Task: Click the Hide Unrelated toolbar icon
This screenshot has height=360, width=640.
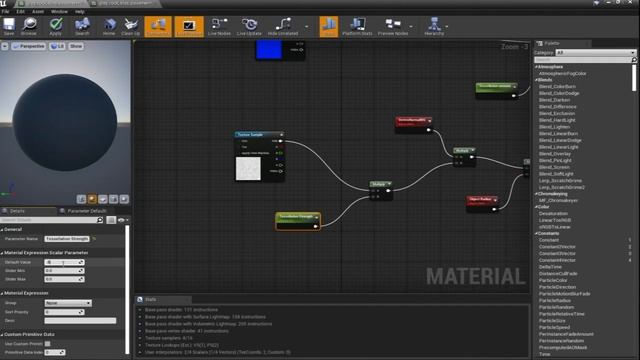Action: coord(283,26)
